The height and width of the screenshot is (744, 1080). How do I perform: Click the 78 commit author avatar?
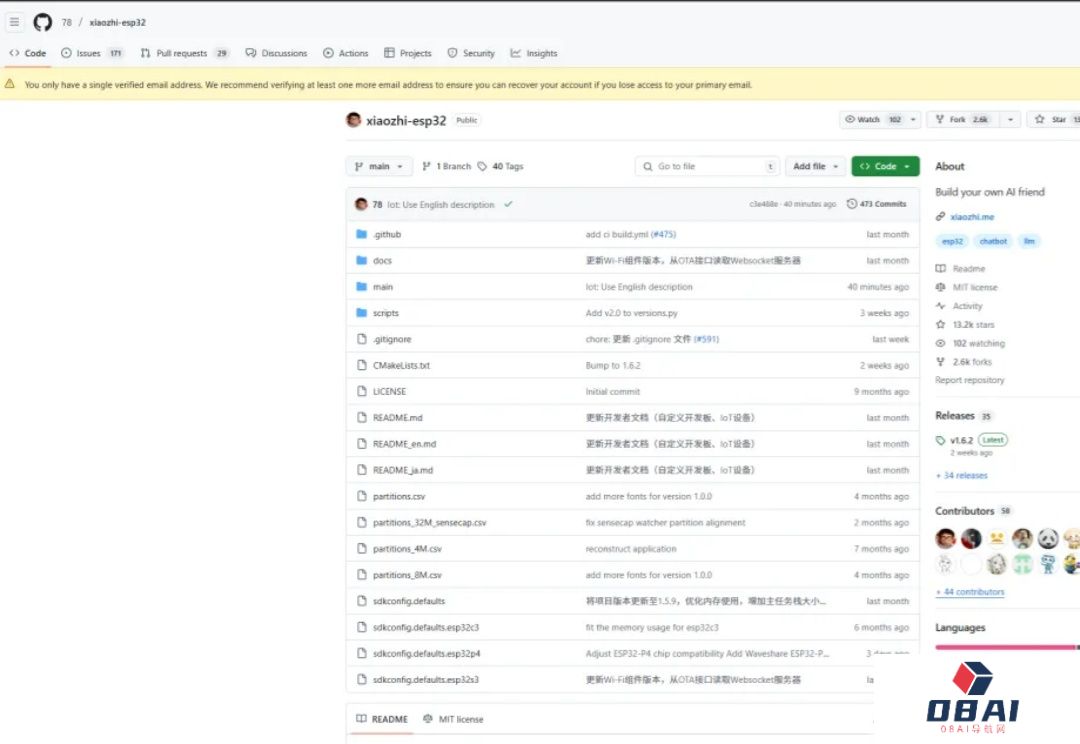click(361, 204)
